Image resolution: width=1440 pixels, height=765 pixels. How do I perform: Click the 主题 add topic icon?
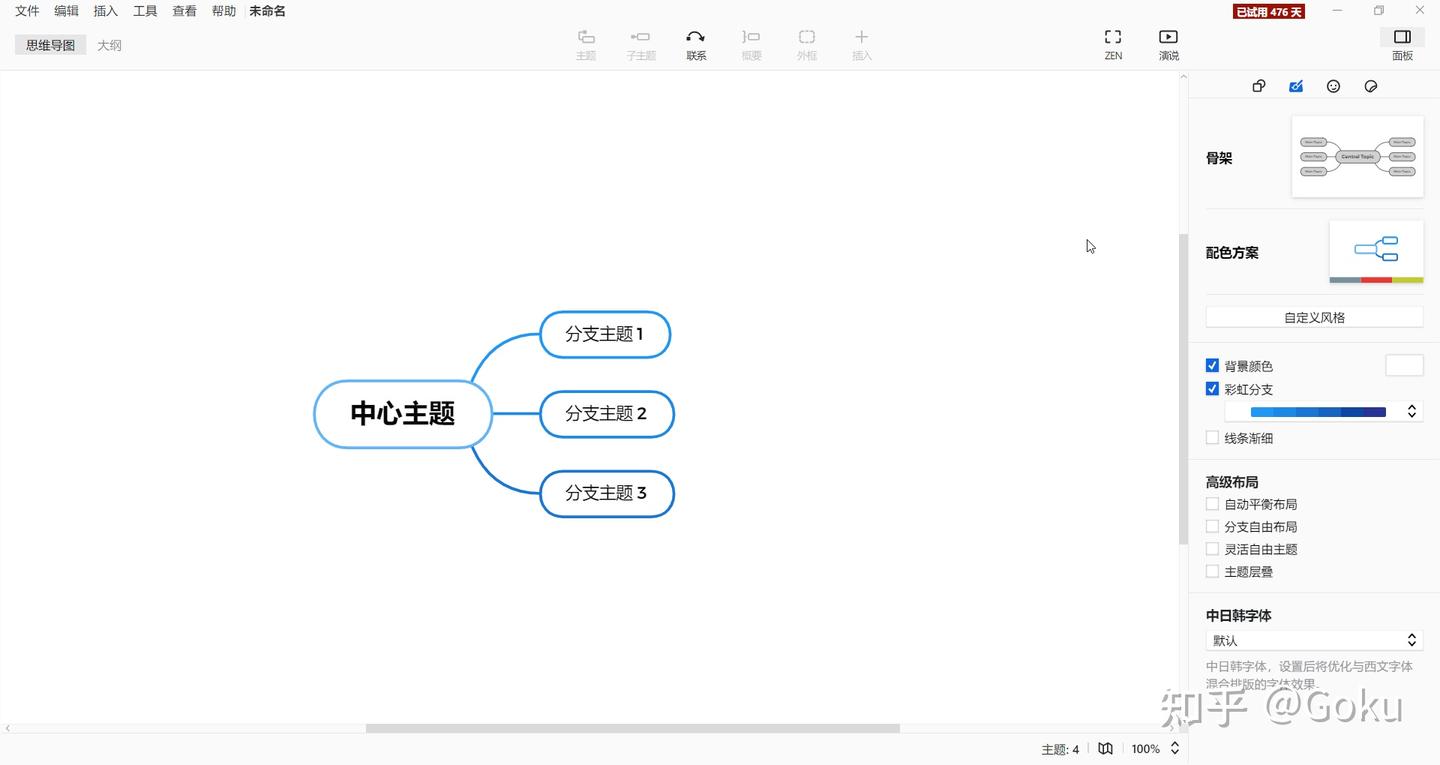pyautogui.click(x=586, y=37)
